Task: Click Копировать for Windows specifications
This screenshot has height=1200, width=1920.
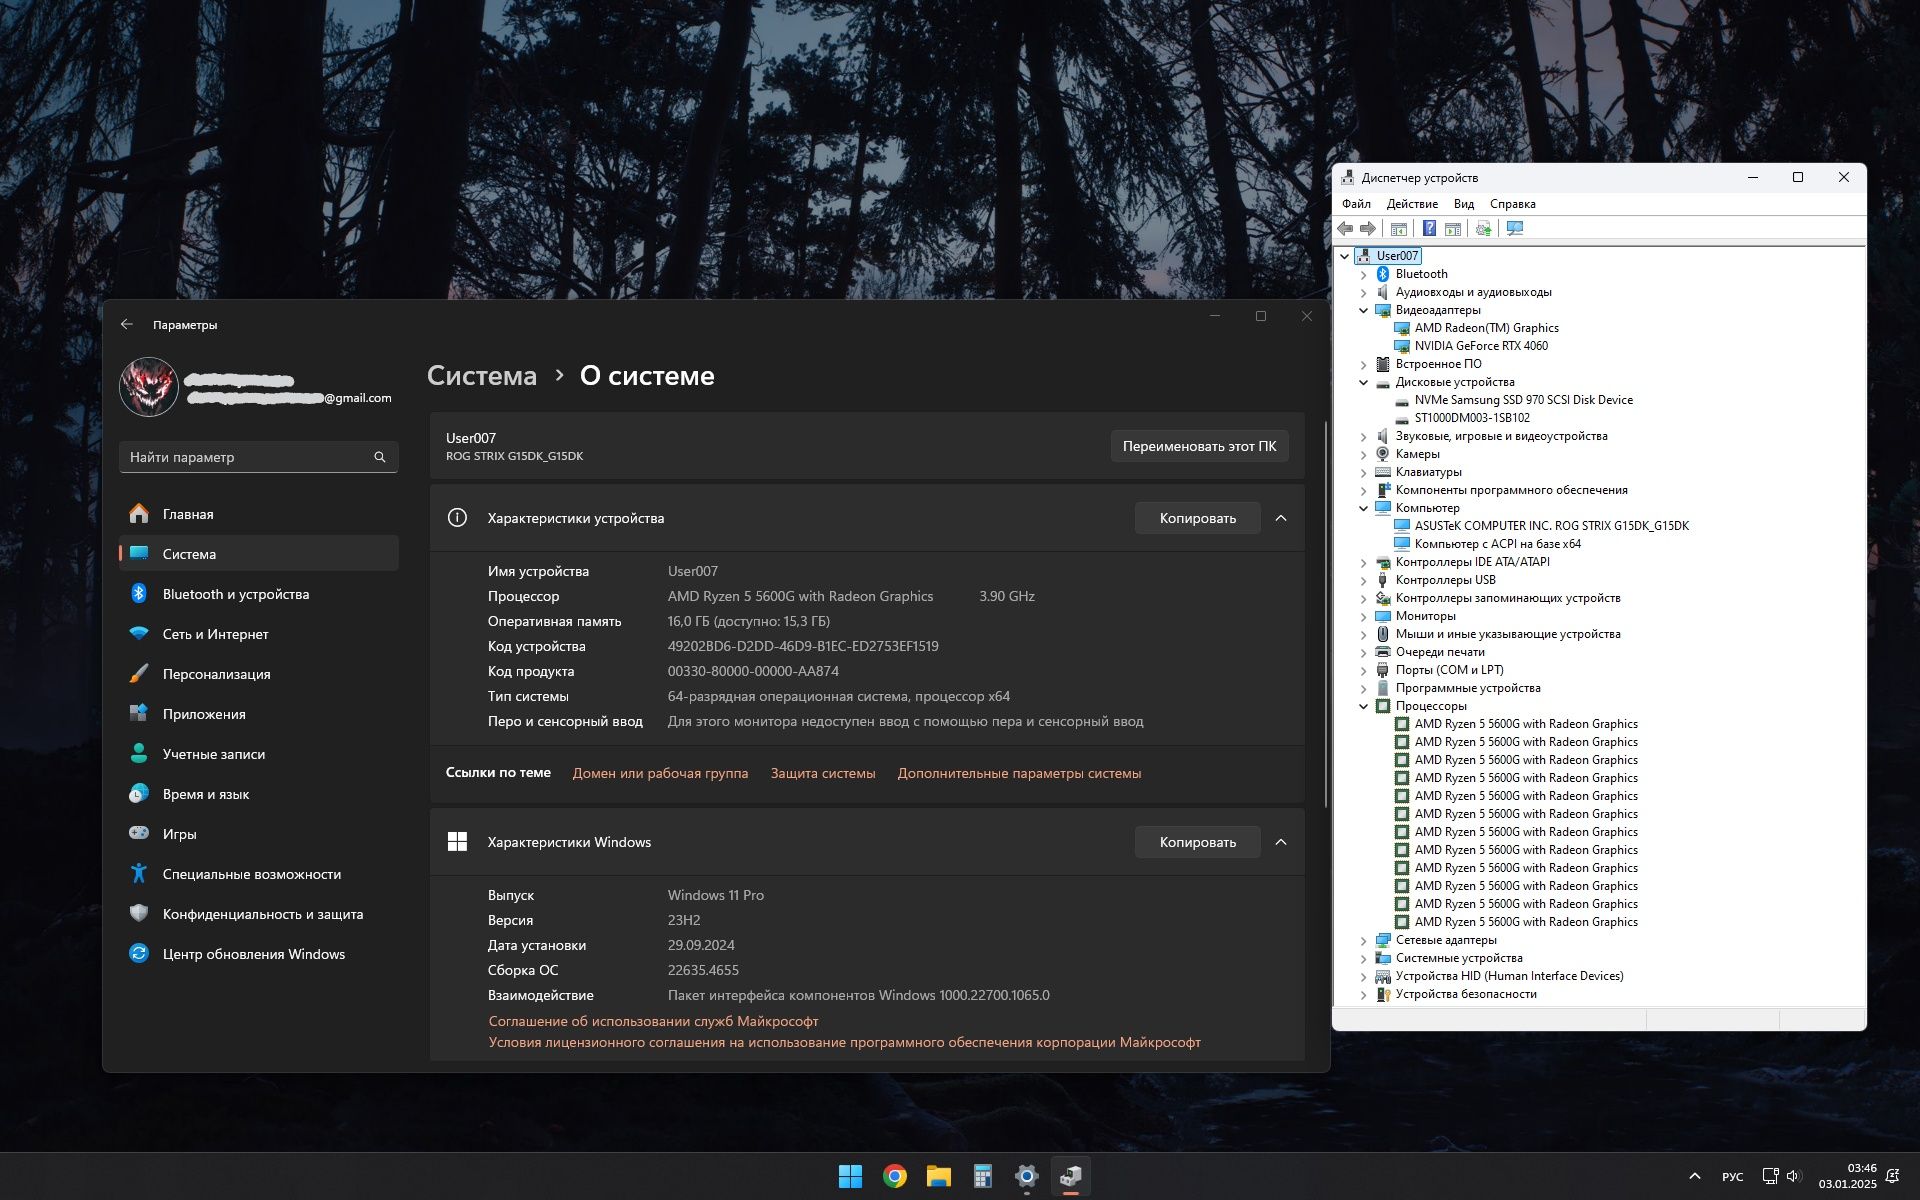Action: point(1197,842)
